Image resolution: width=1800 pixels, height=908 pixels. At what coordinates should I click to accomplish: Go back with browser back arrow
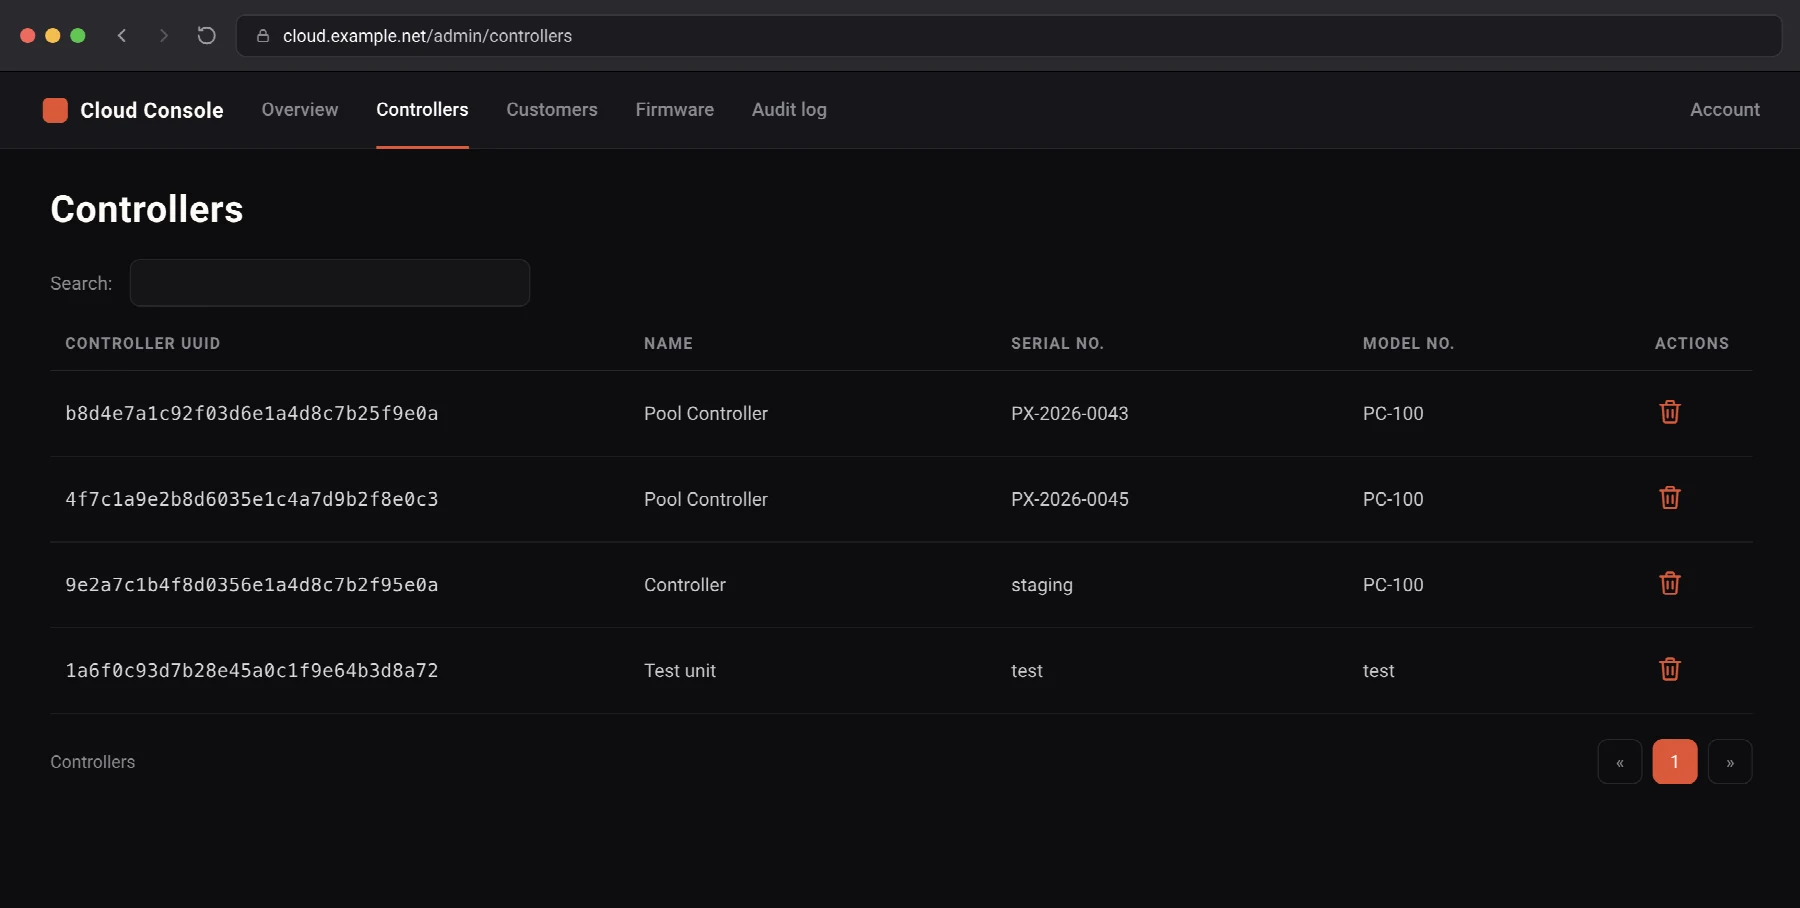tap(122, 36)
